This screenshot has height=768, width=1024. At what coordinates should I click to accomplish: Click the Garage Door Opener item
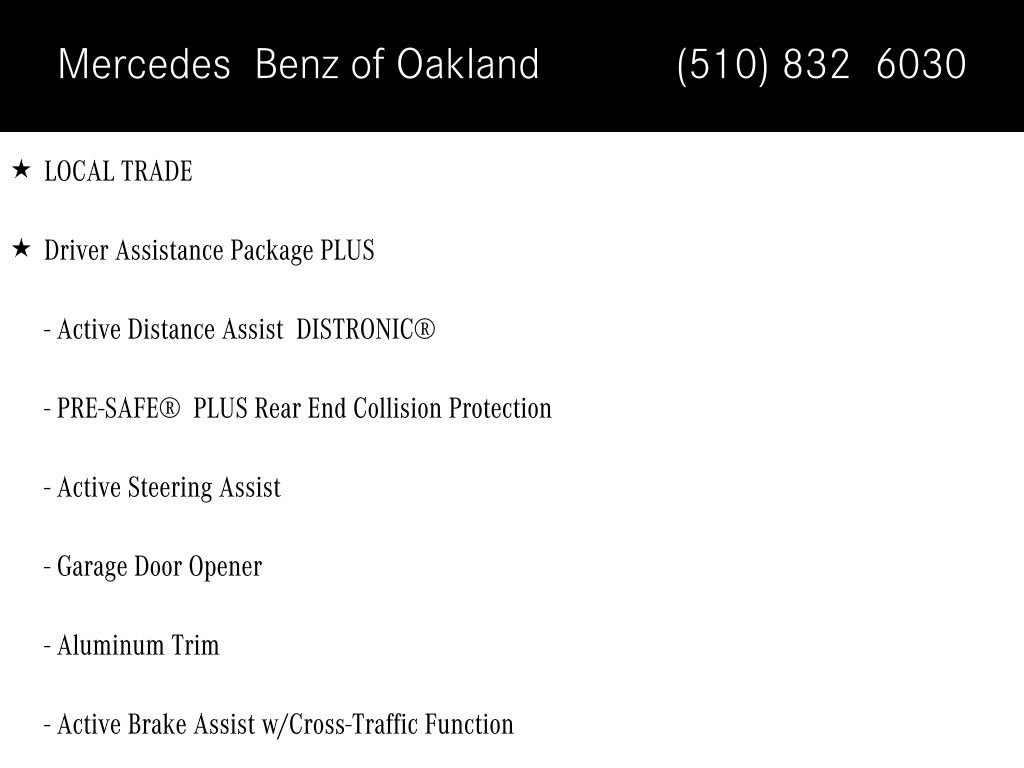(x=153, y=568)
